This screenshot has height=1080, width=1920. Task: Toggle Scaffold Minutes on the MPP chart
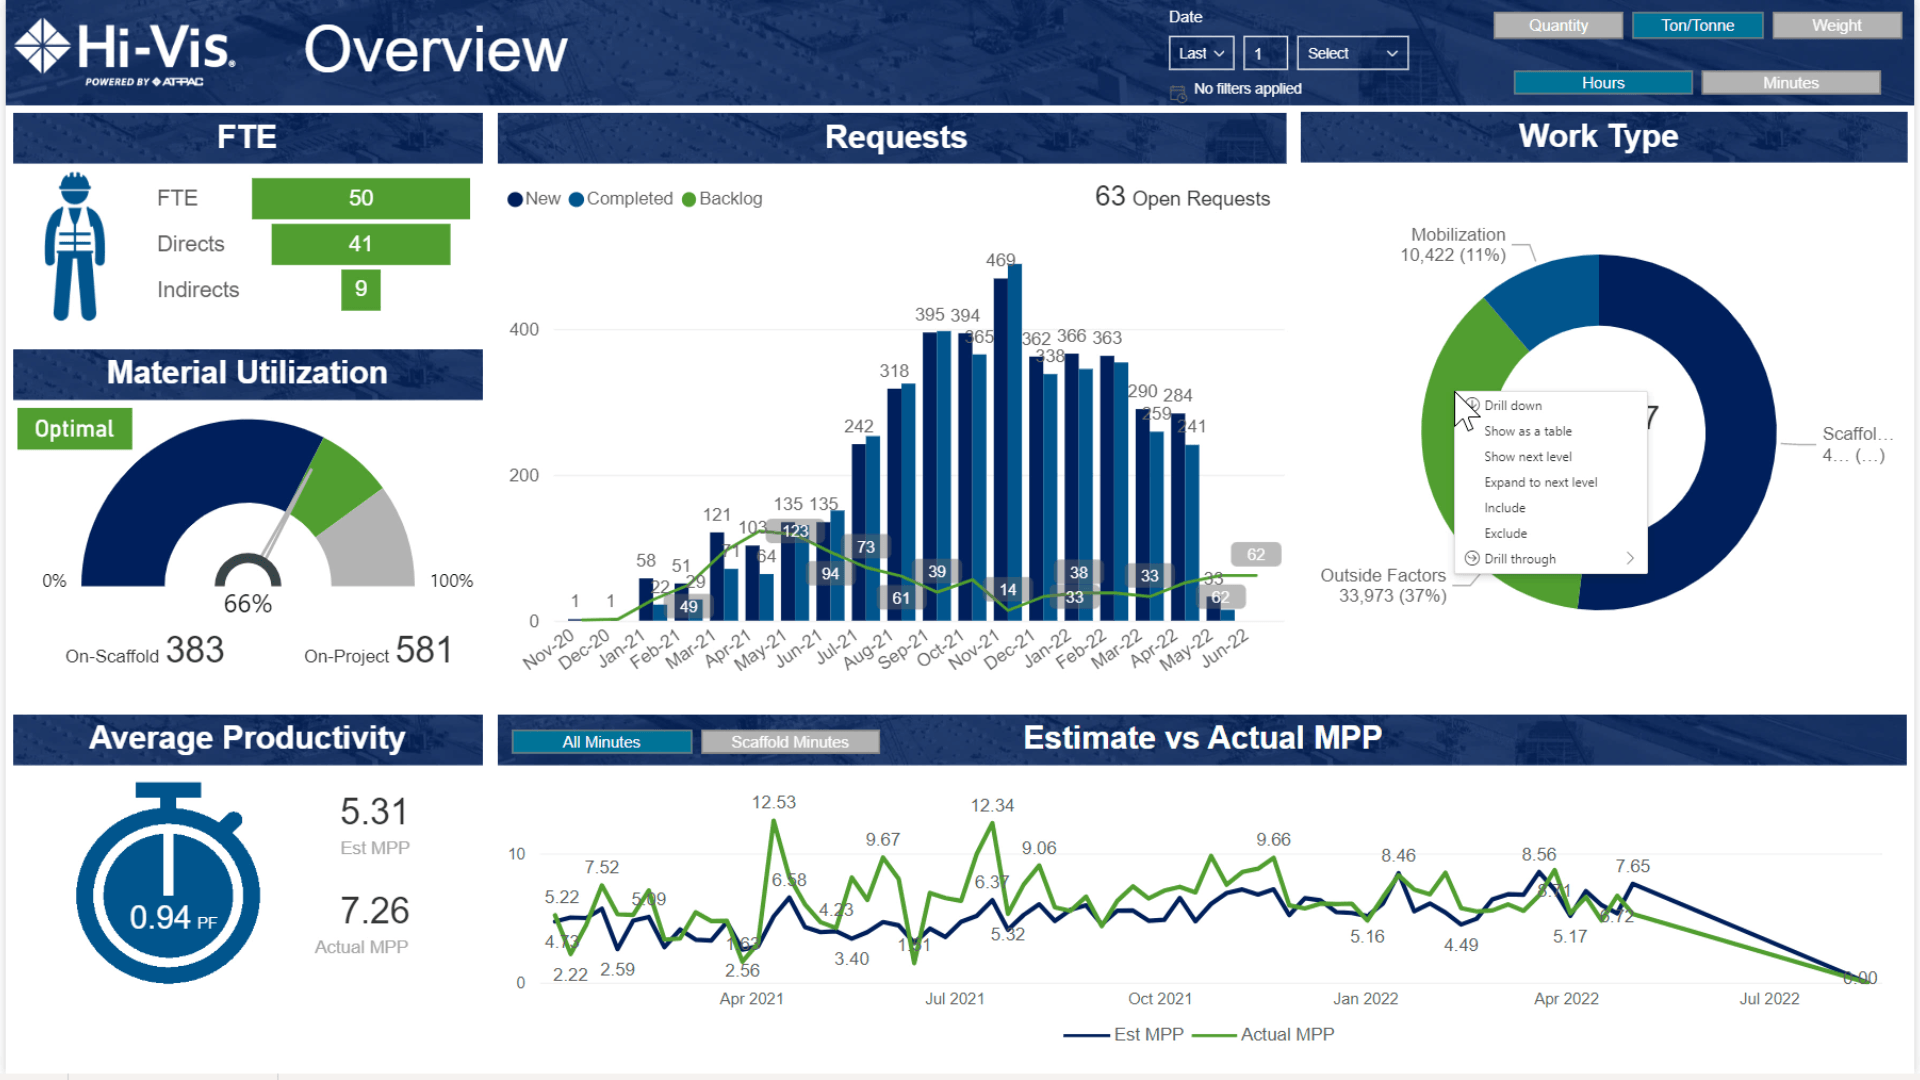pyautogui.click(x=790, y=741)
